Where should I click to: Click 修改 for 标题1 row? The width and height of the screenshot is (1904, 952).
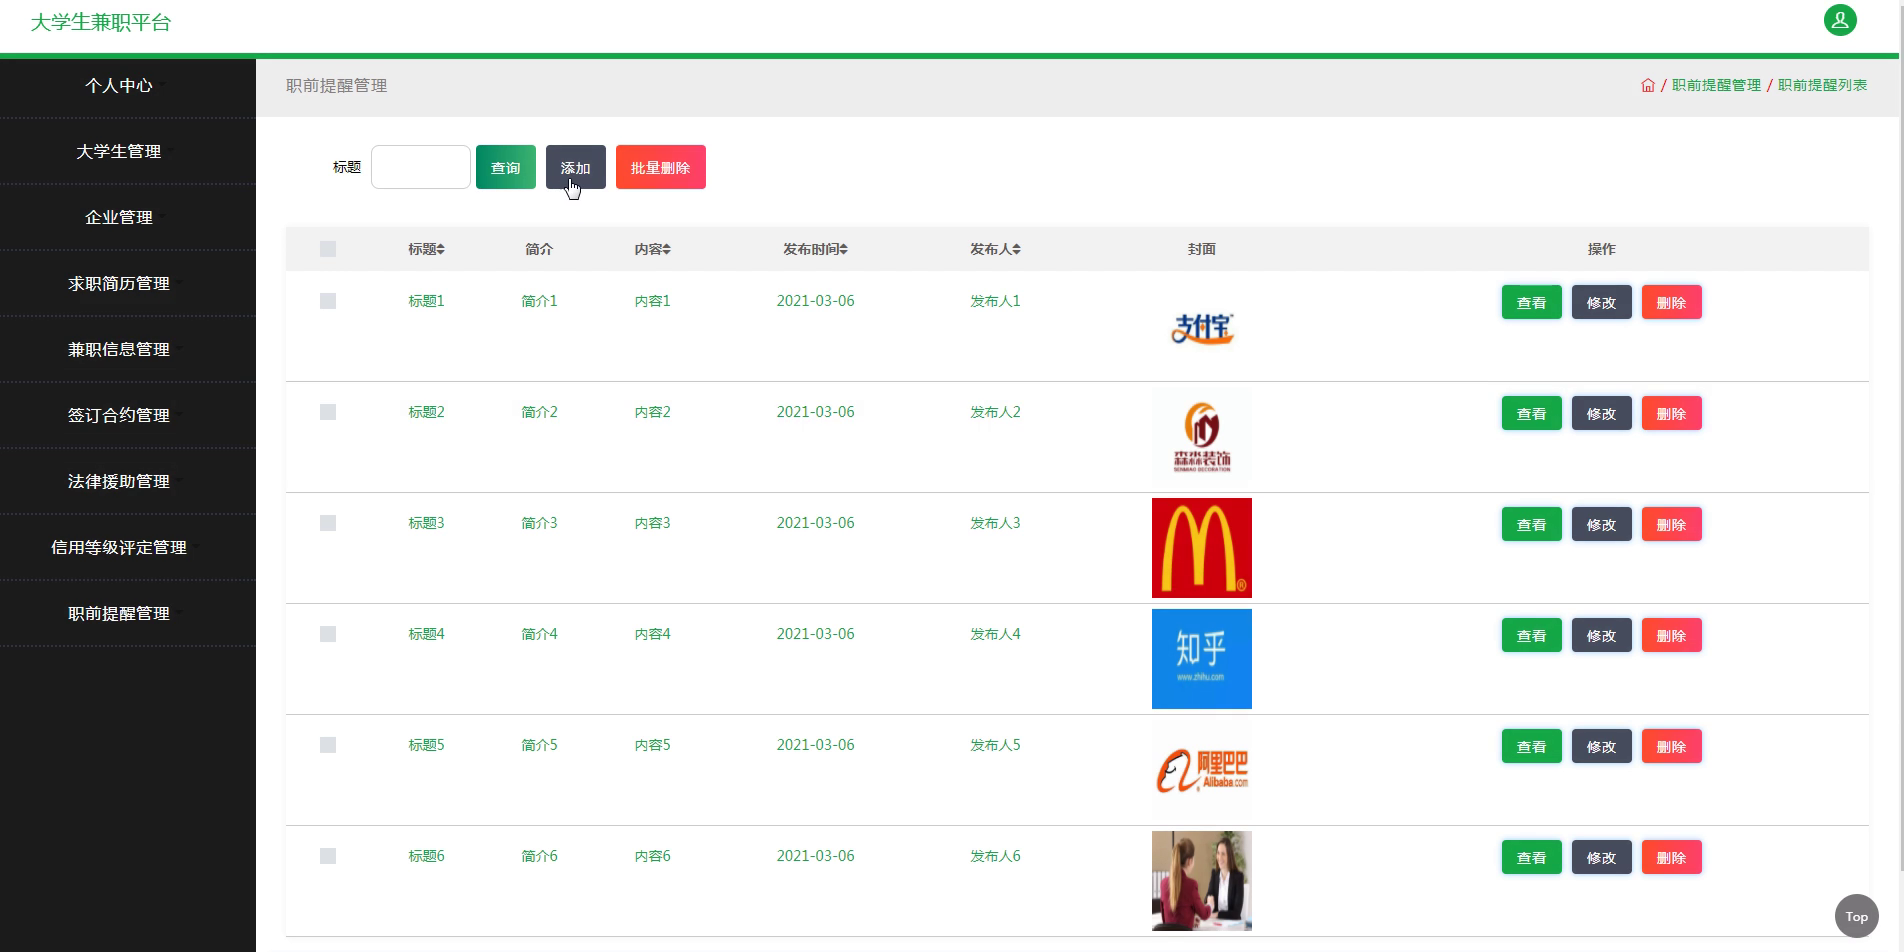[1602, 303]
